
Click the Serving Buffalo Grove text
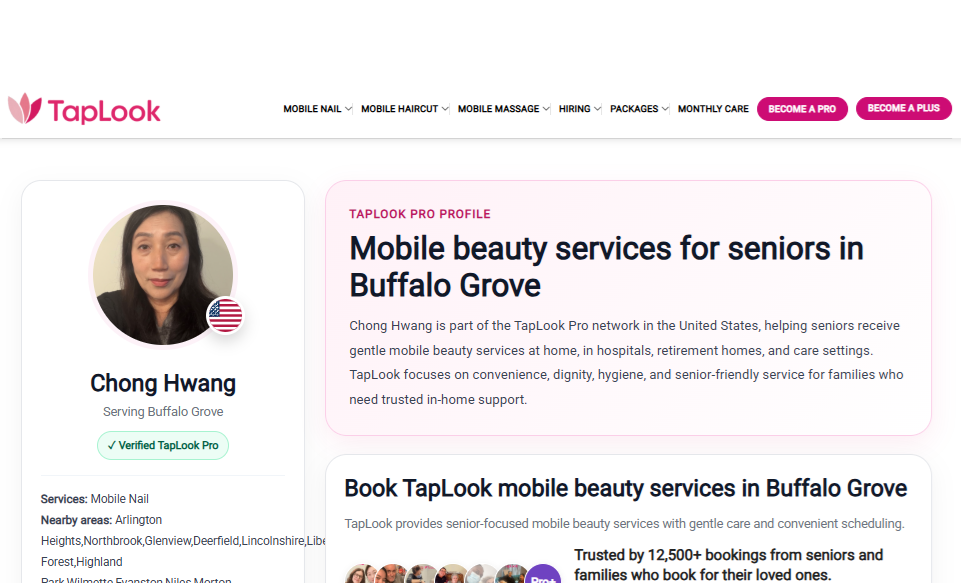(x=163, y=411)
